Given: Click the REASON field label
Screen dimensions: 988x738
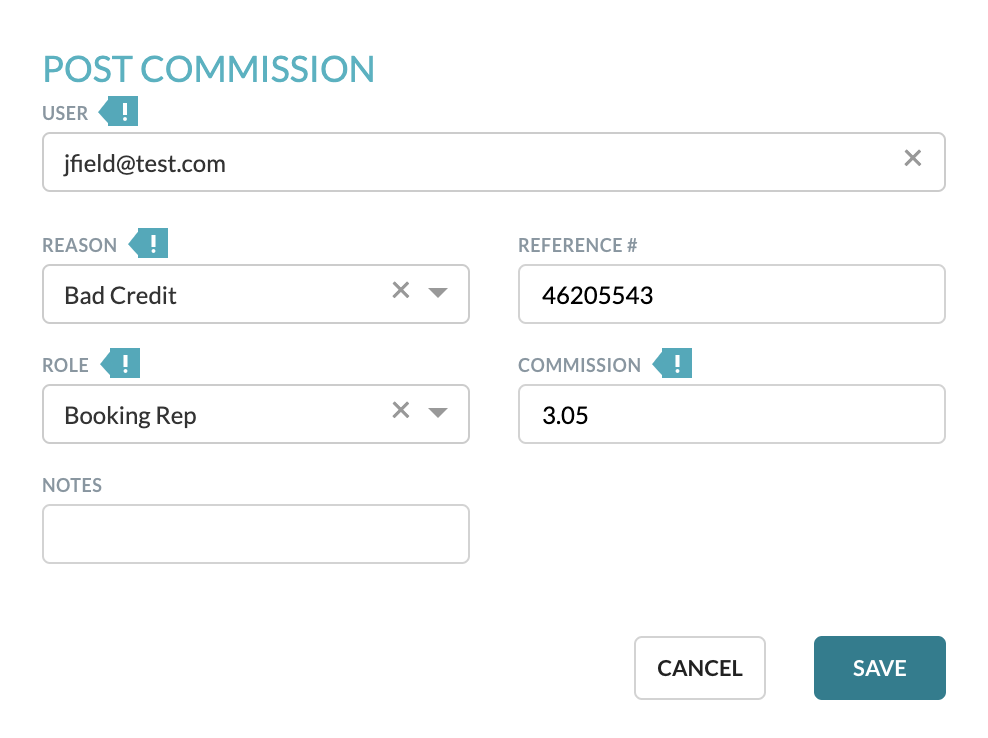Looking at the screenshot, I should click(x=78, y=244).
